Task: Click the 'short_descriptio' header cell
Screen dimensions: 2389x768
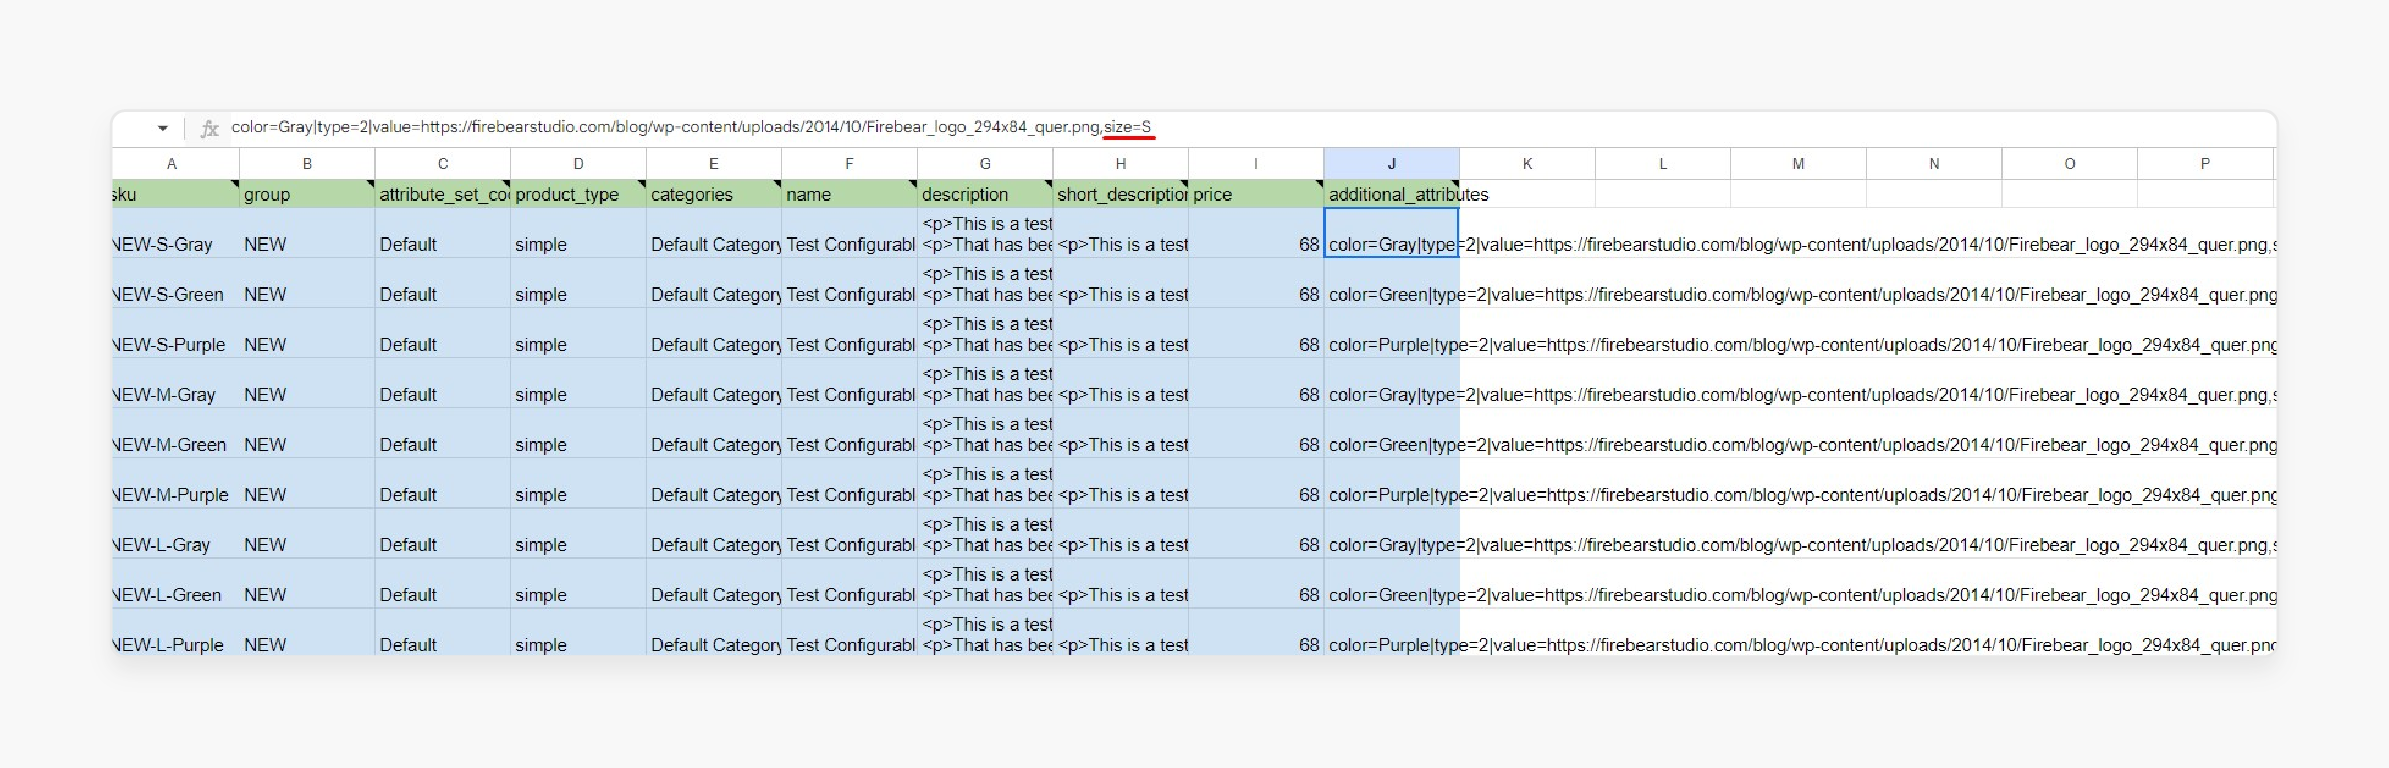Action: click(x=1121, y=194)
